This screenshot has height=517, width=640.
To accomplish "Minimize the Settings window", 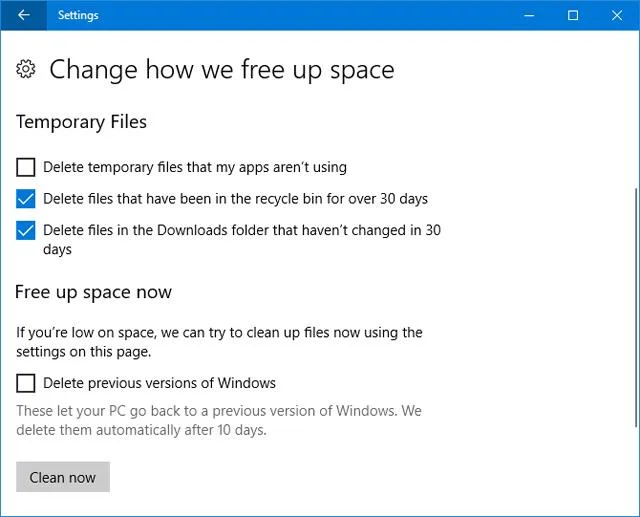I will click(529, 15).
